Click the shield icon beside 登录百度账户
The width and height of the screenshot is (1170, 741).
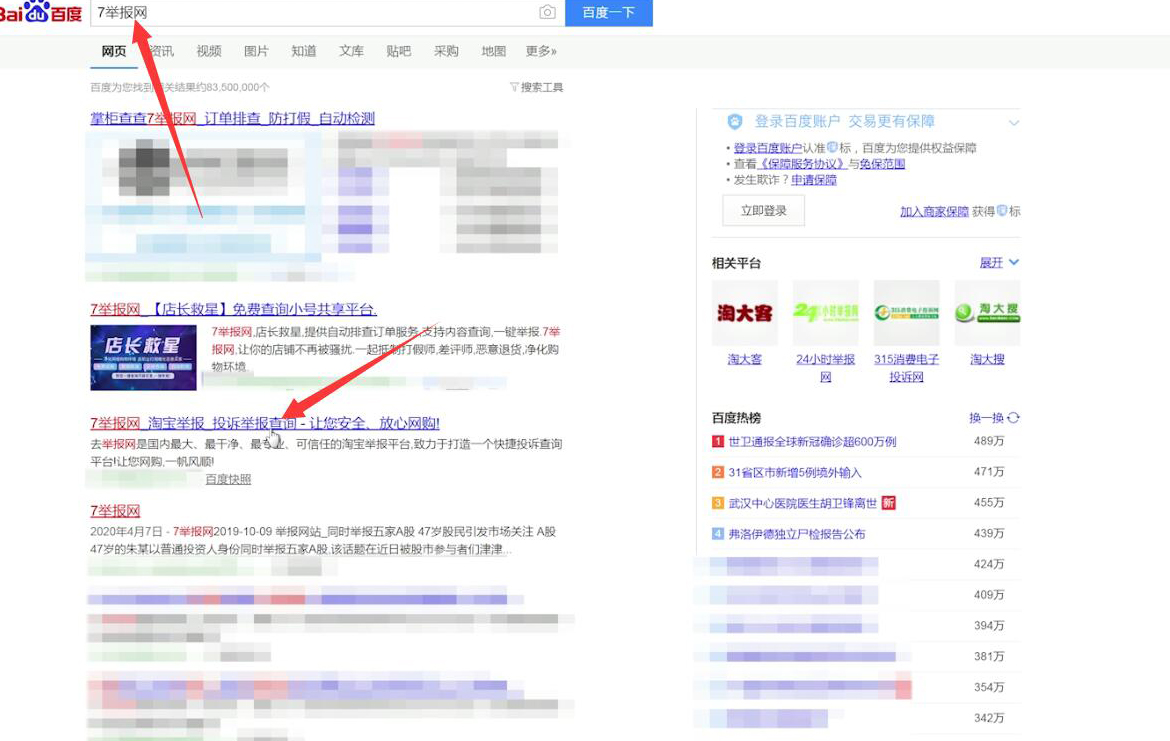[x=735, y=122]
